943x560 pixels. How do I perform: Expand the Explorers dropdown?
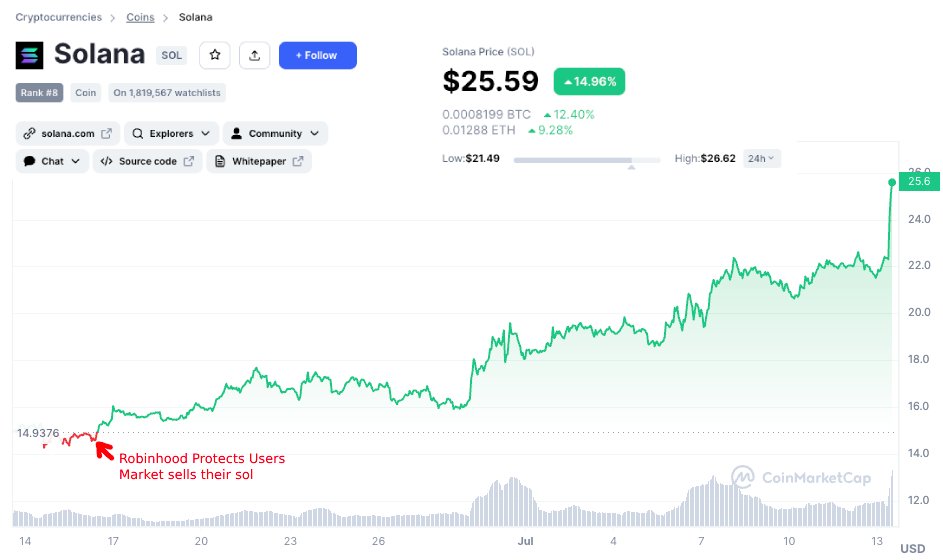point(171,134)
